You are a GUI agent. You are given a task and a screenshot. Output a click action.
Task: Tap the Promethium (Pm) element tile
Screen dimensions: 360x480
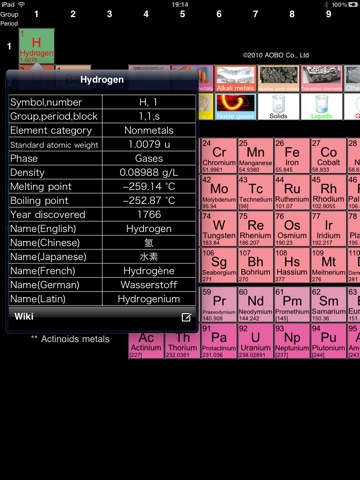coord(292,304)
